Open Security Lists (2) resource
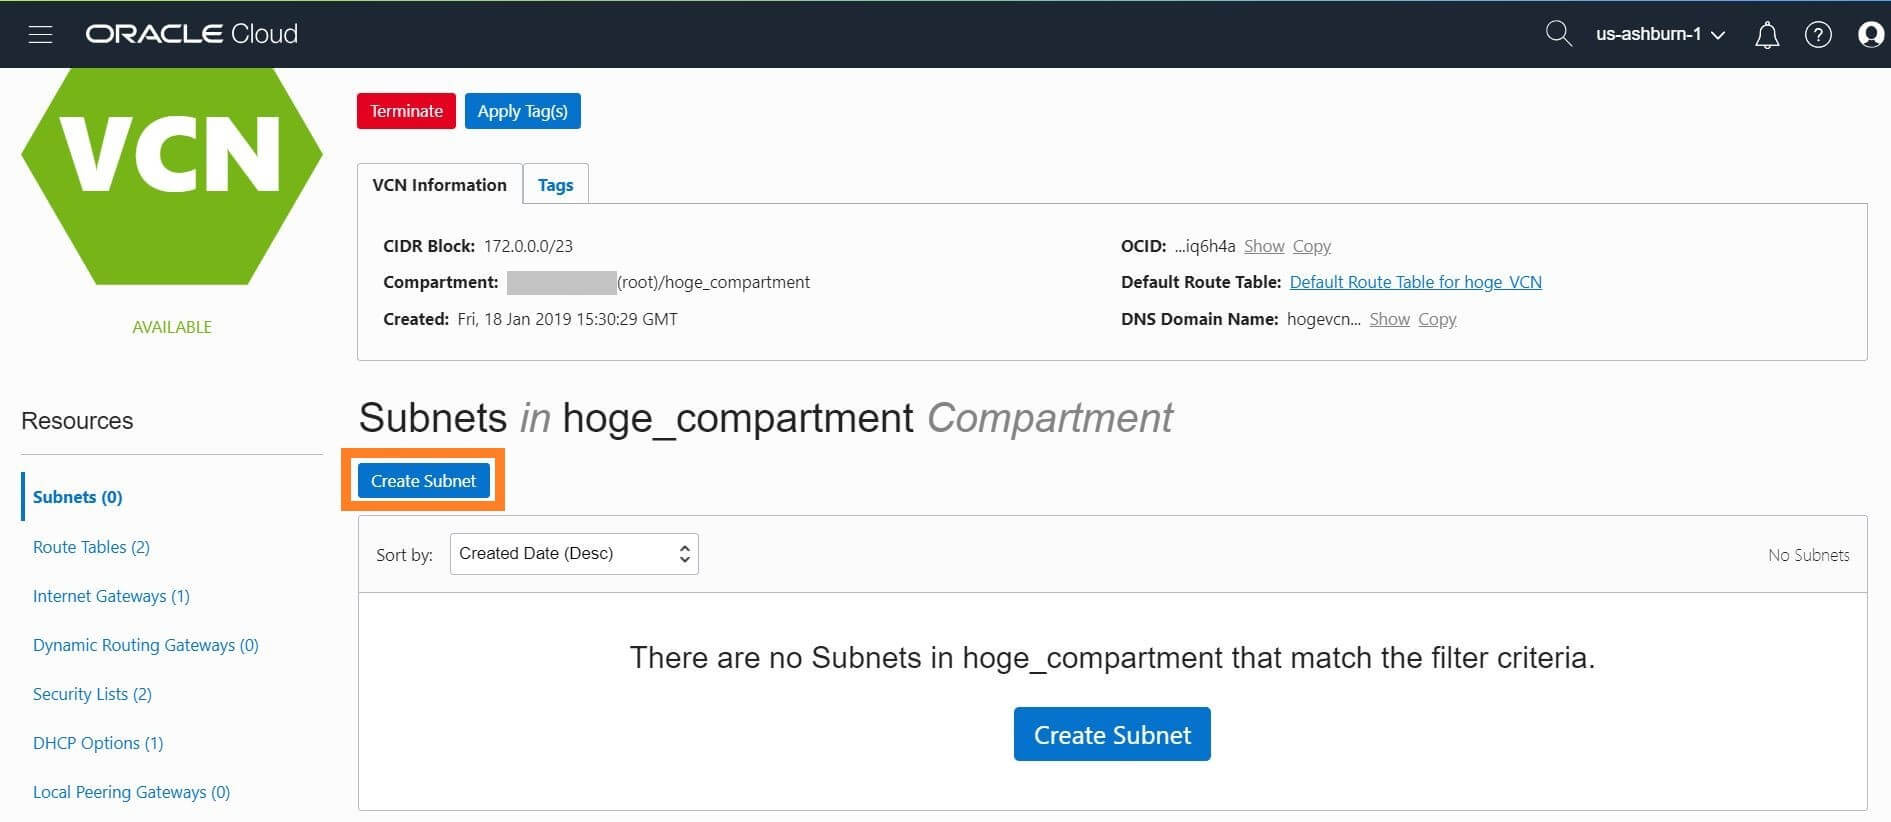Image resolution: width=1891 pixels, height=822 pixels. 92,694
